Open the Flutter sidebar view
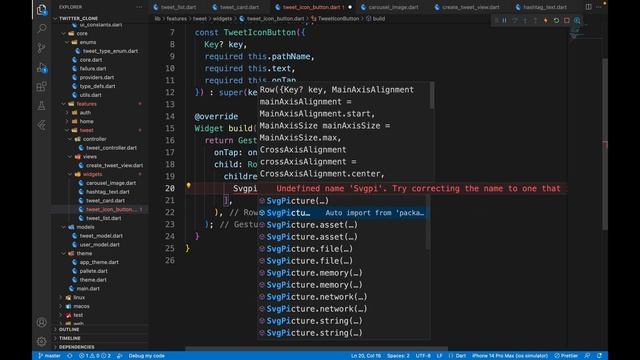The image size is (640, 360). point(42,125)
